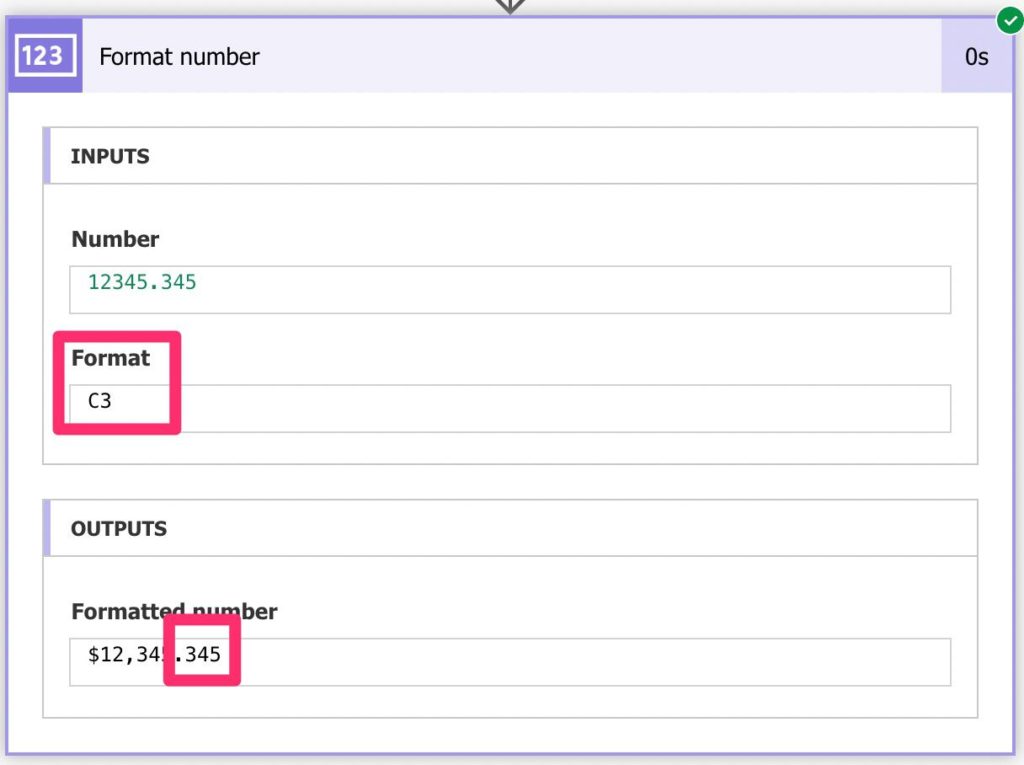This screenshot has height=765, width=1024.
Task: Click the Number field label
Action: [x=114, y=239]
